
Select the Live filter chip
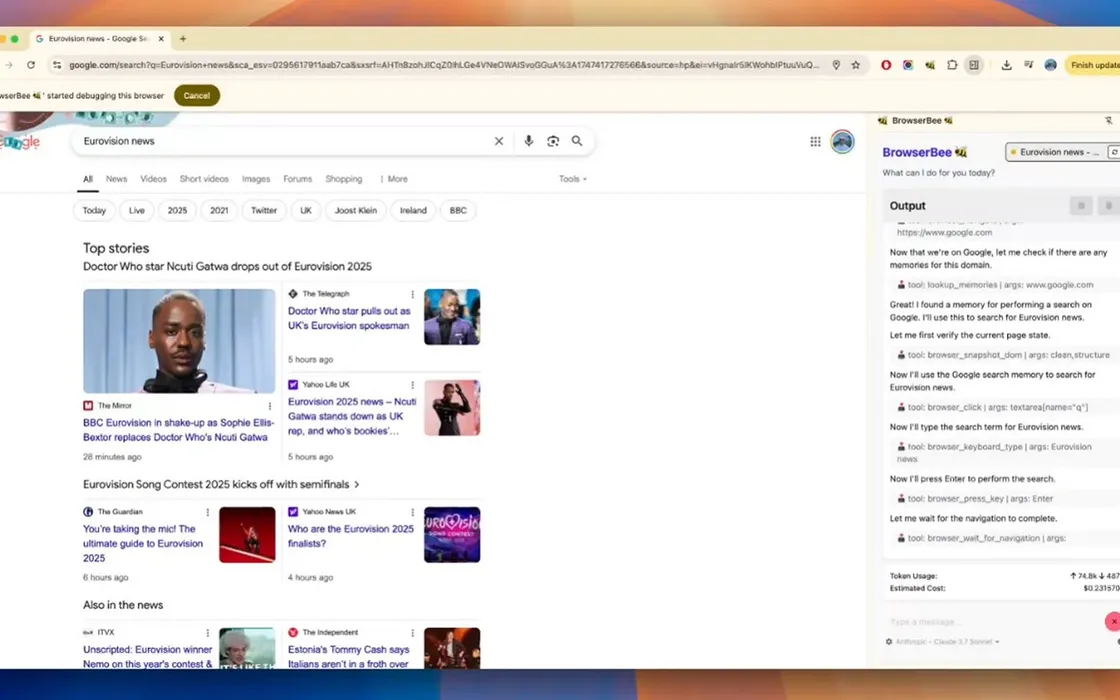tap(136, 211)
